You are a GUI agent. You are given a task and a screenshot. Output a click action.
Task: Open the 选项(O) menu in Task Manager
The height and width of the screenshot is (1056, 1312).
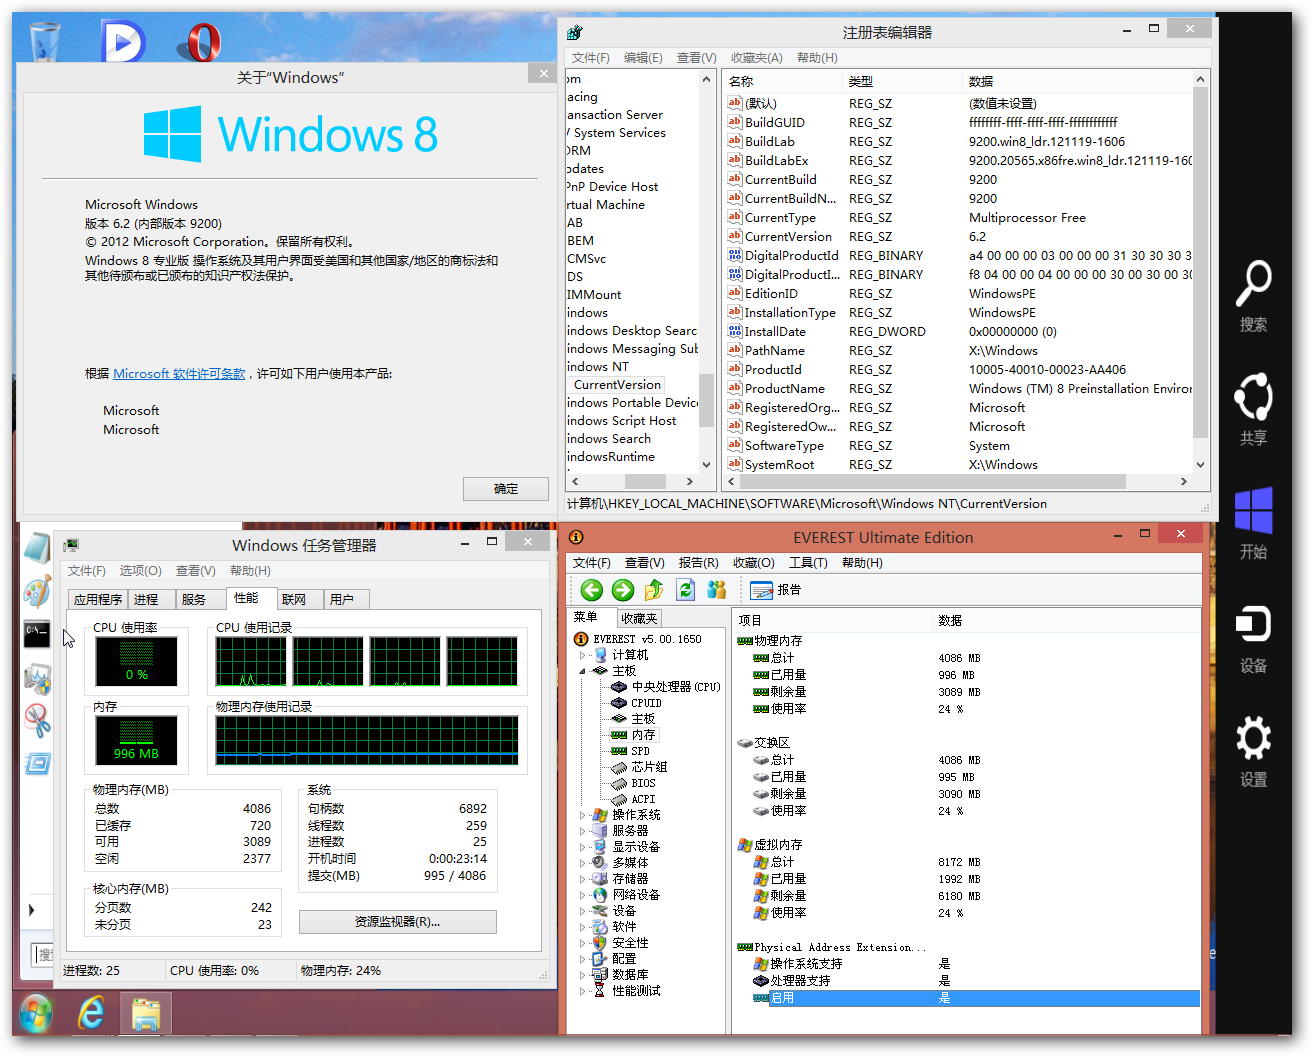[140, 571]
